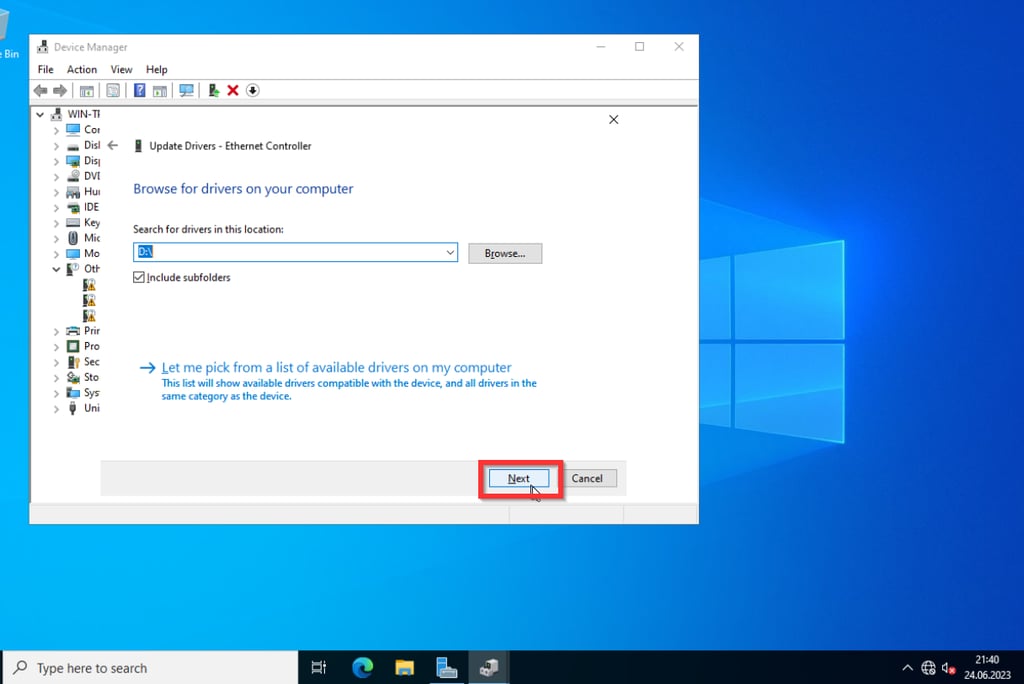Open the Action menu
The image size is (1024, 684).
click(82, 69)
